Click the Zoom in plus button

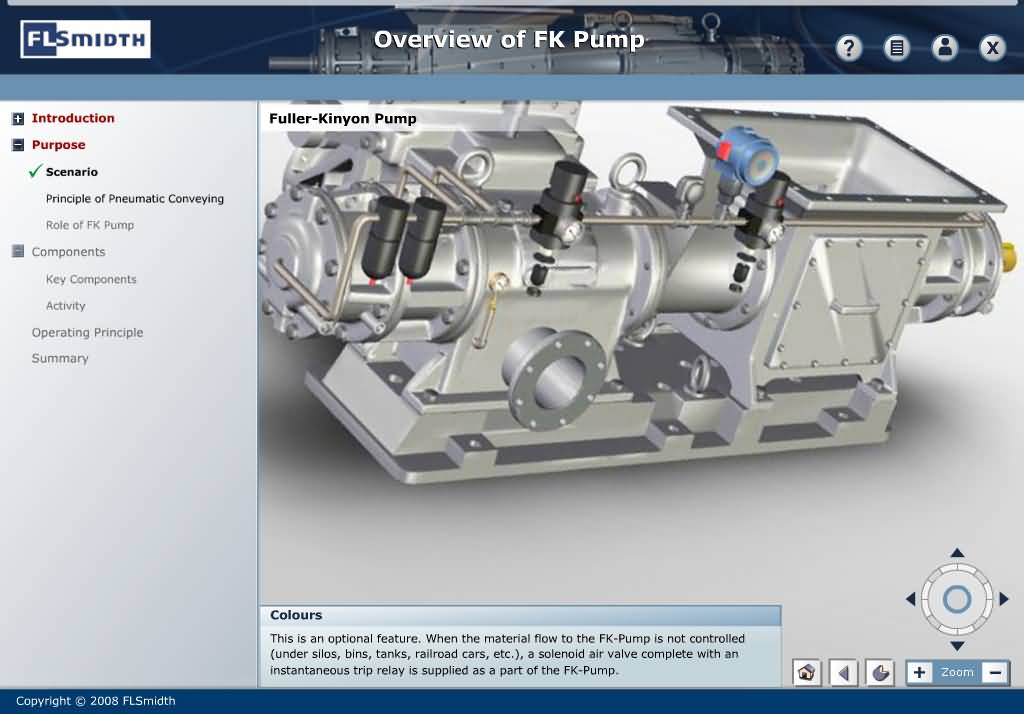(x=920, y=672)
